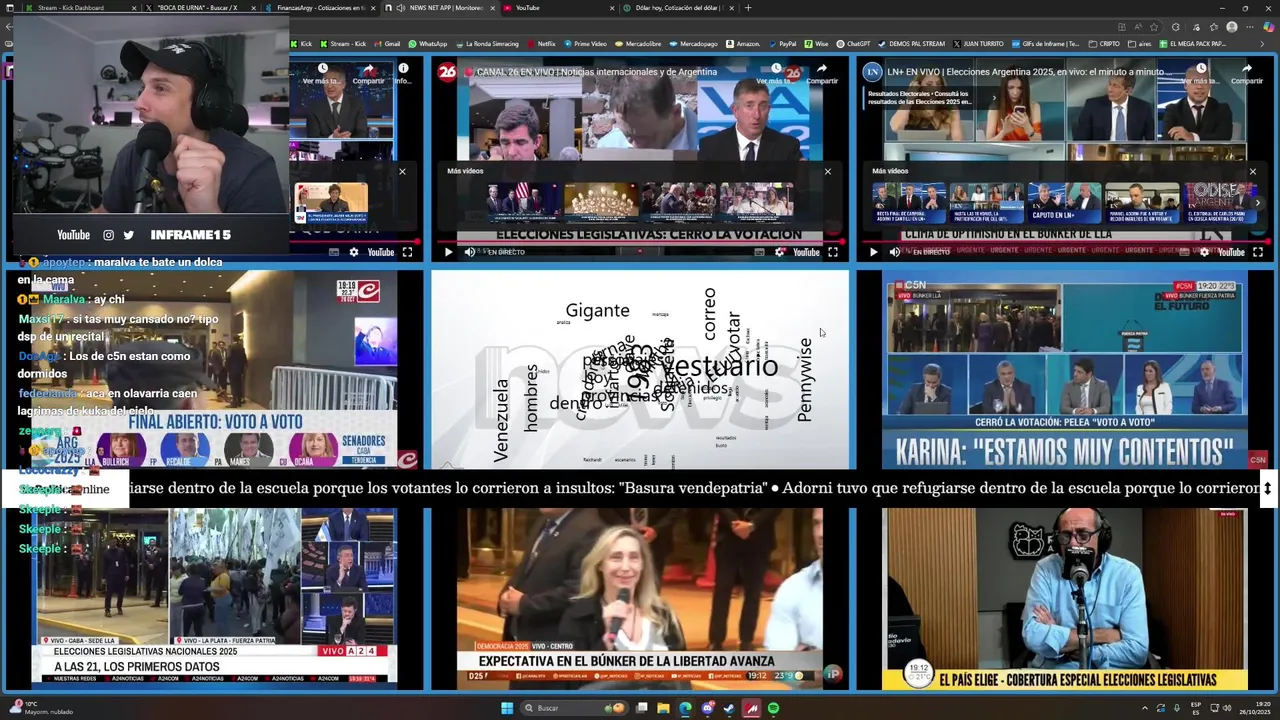Open browser favorites star icon

(1154, 27)
